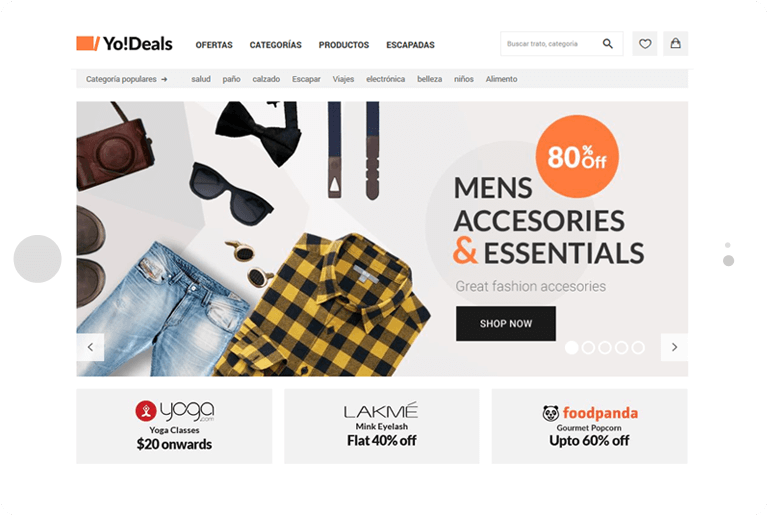This screenshot has width=768, height=516.
Task: Advance to next banner slide arrow
Action: click(x=674, y=347)
